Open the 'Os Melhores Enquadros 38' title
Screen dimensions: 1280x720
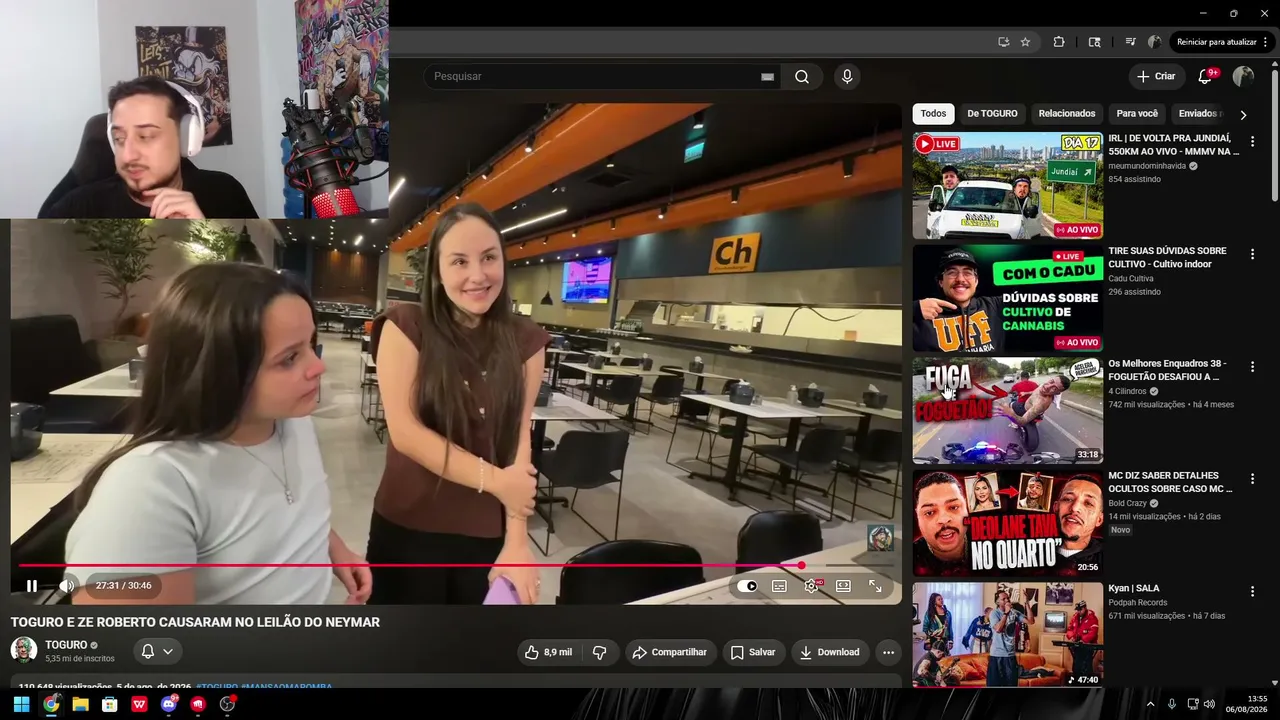click(x=1167, y=370)
